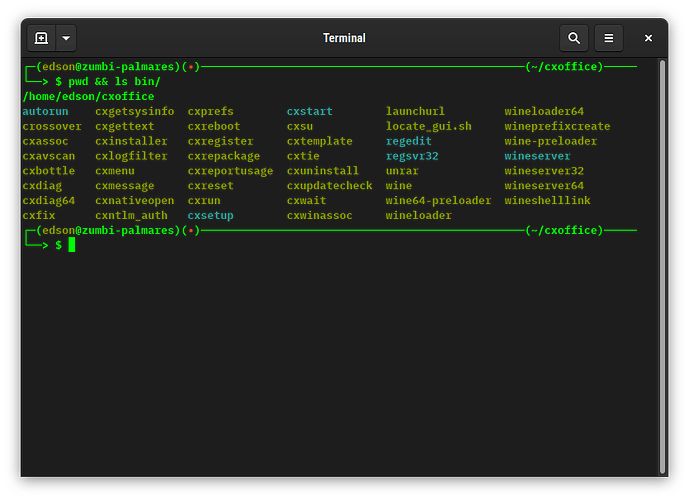This screenshot has height=500, width=689.
Task: Click the launchurl entry
Action: coord(415,111)
